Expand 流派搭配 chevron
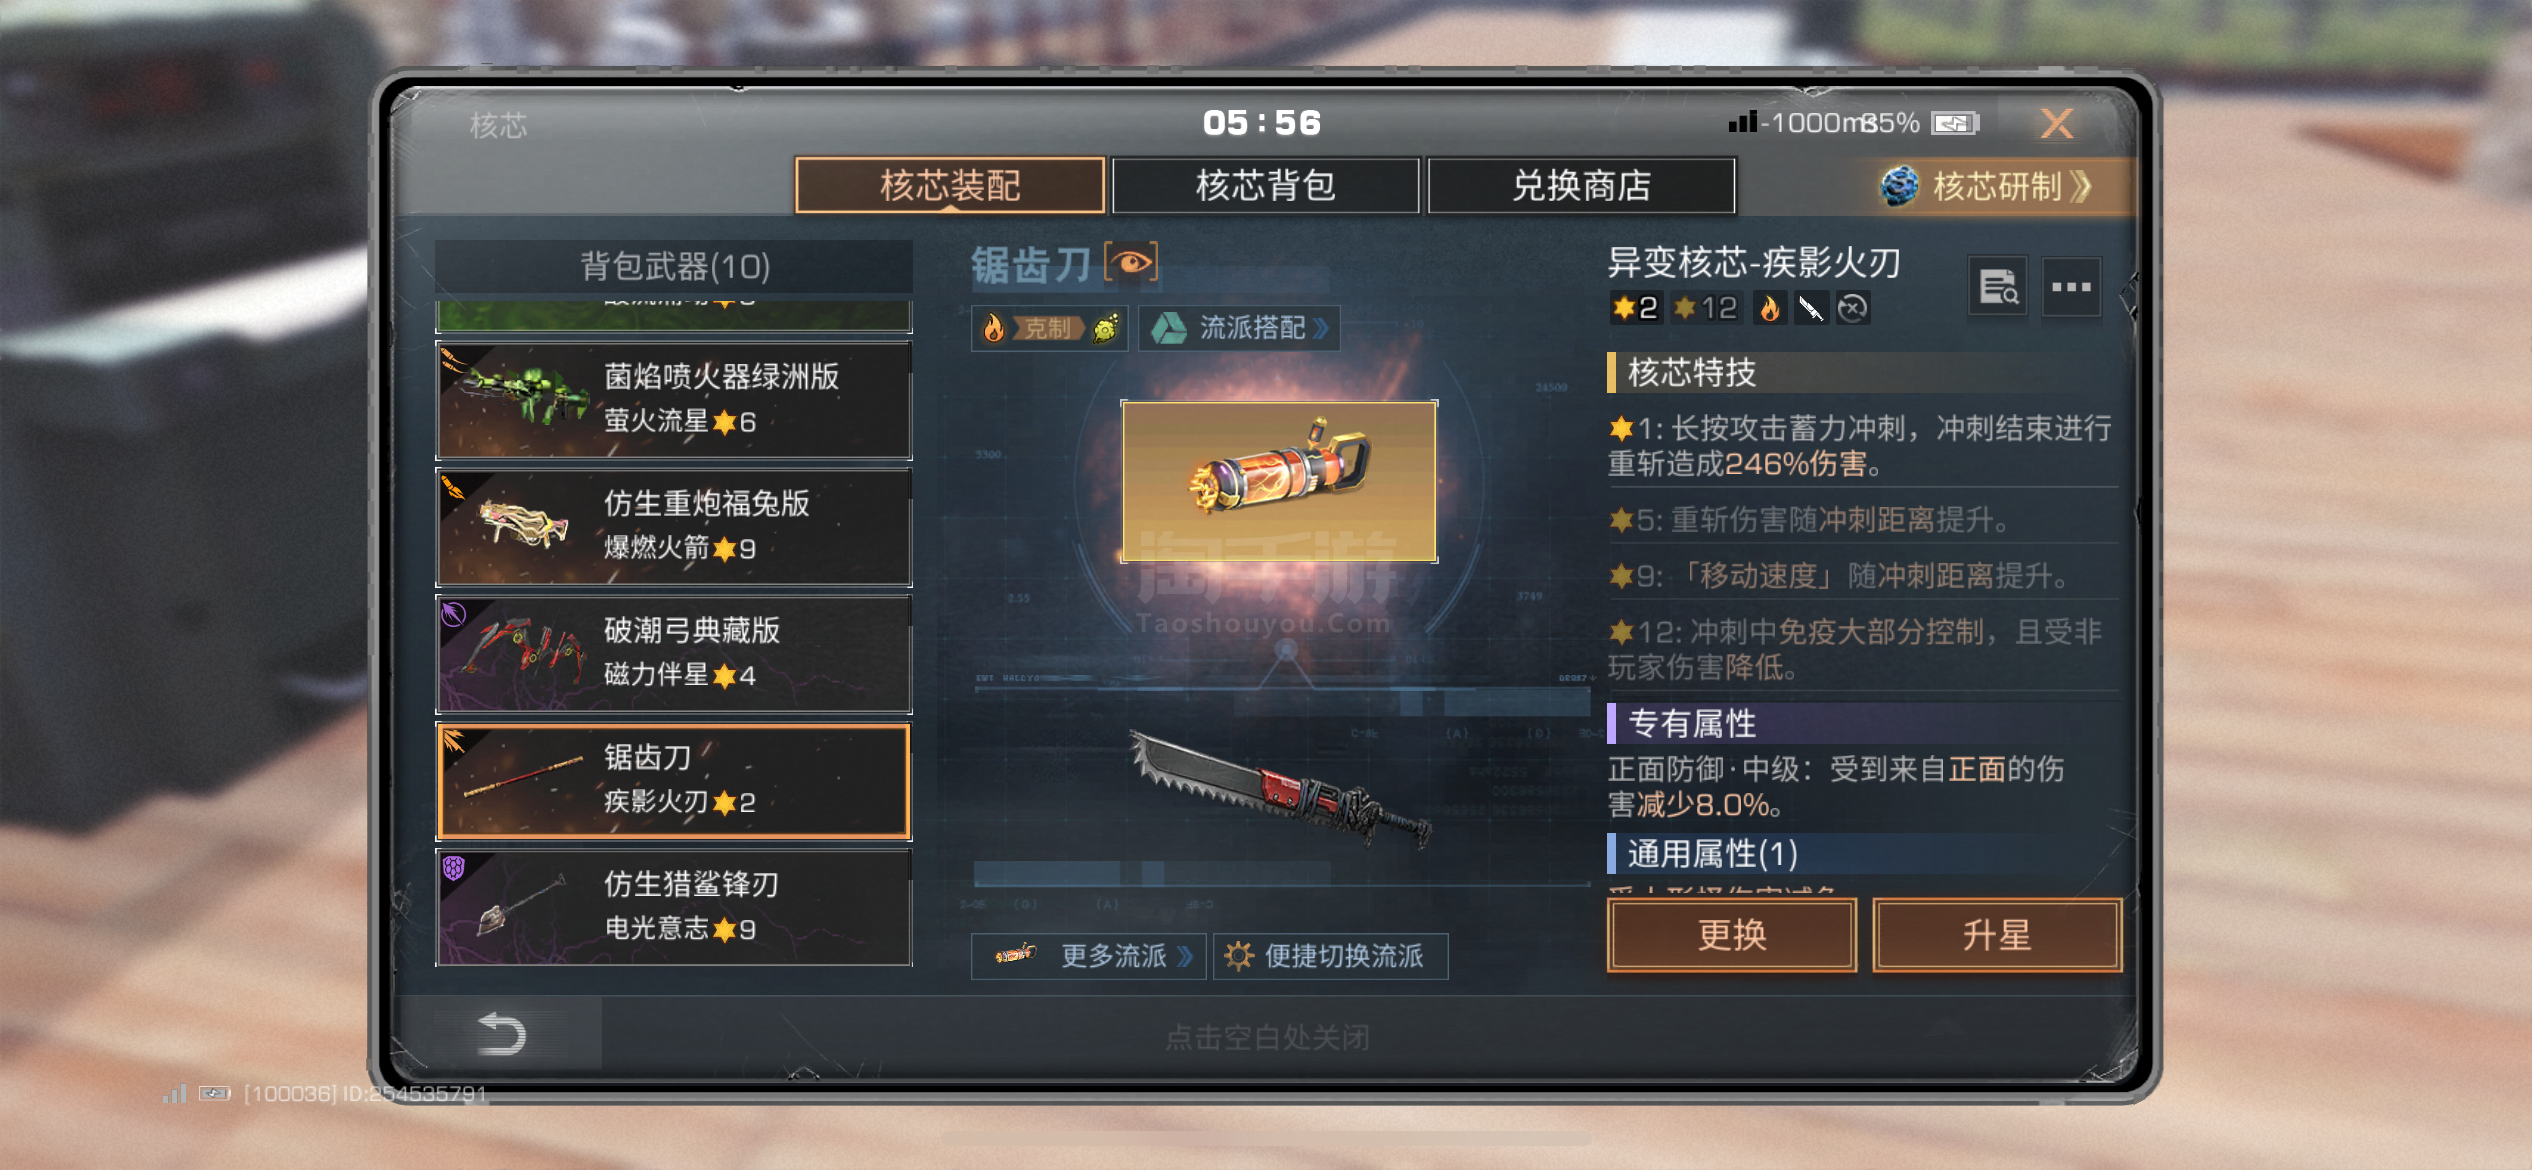 [x=1239, y=328]
